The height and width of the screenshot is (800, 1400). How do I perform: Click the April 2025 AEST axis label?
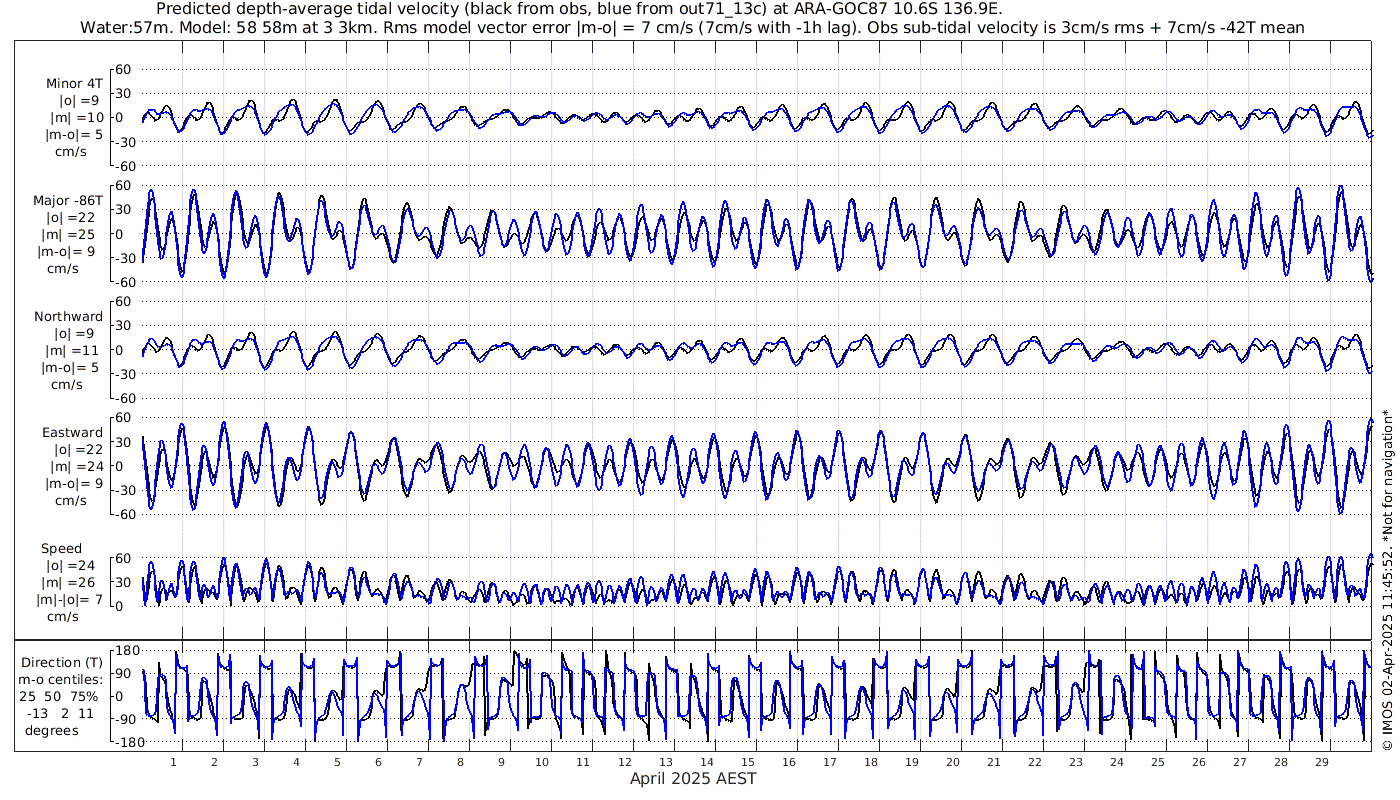[x=693, y=778]
